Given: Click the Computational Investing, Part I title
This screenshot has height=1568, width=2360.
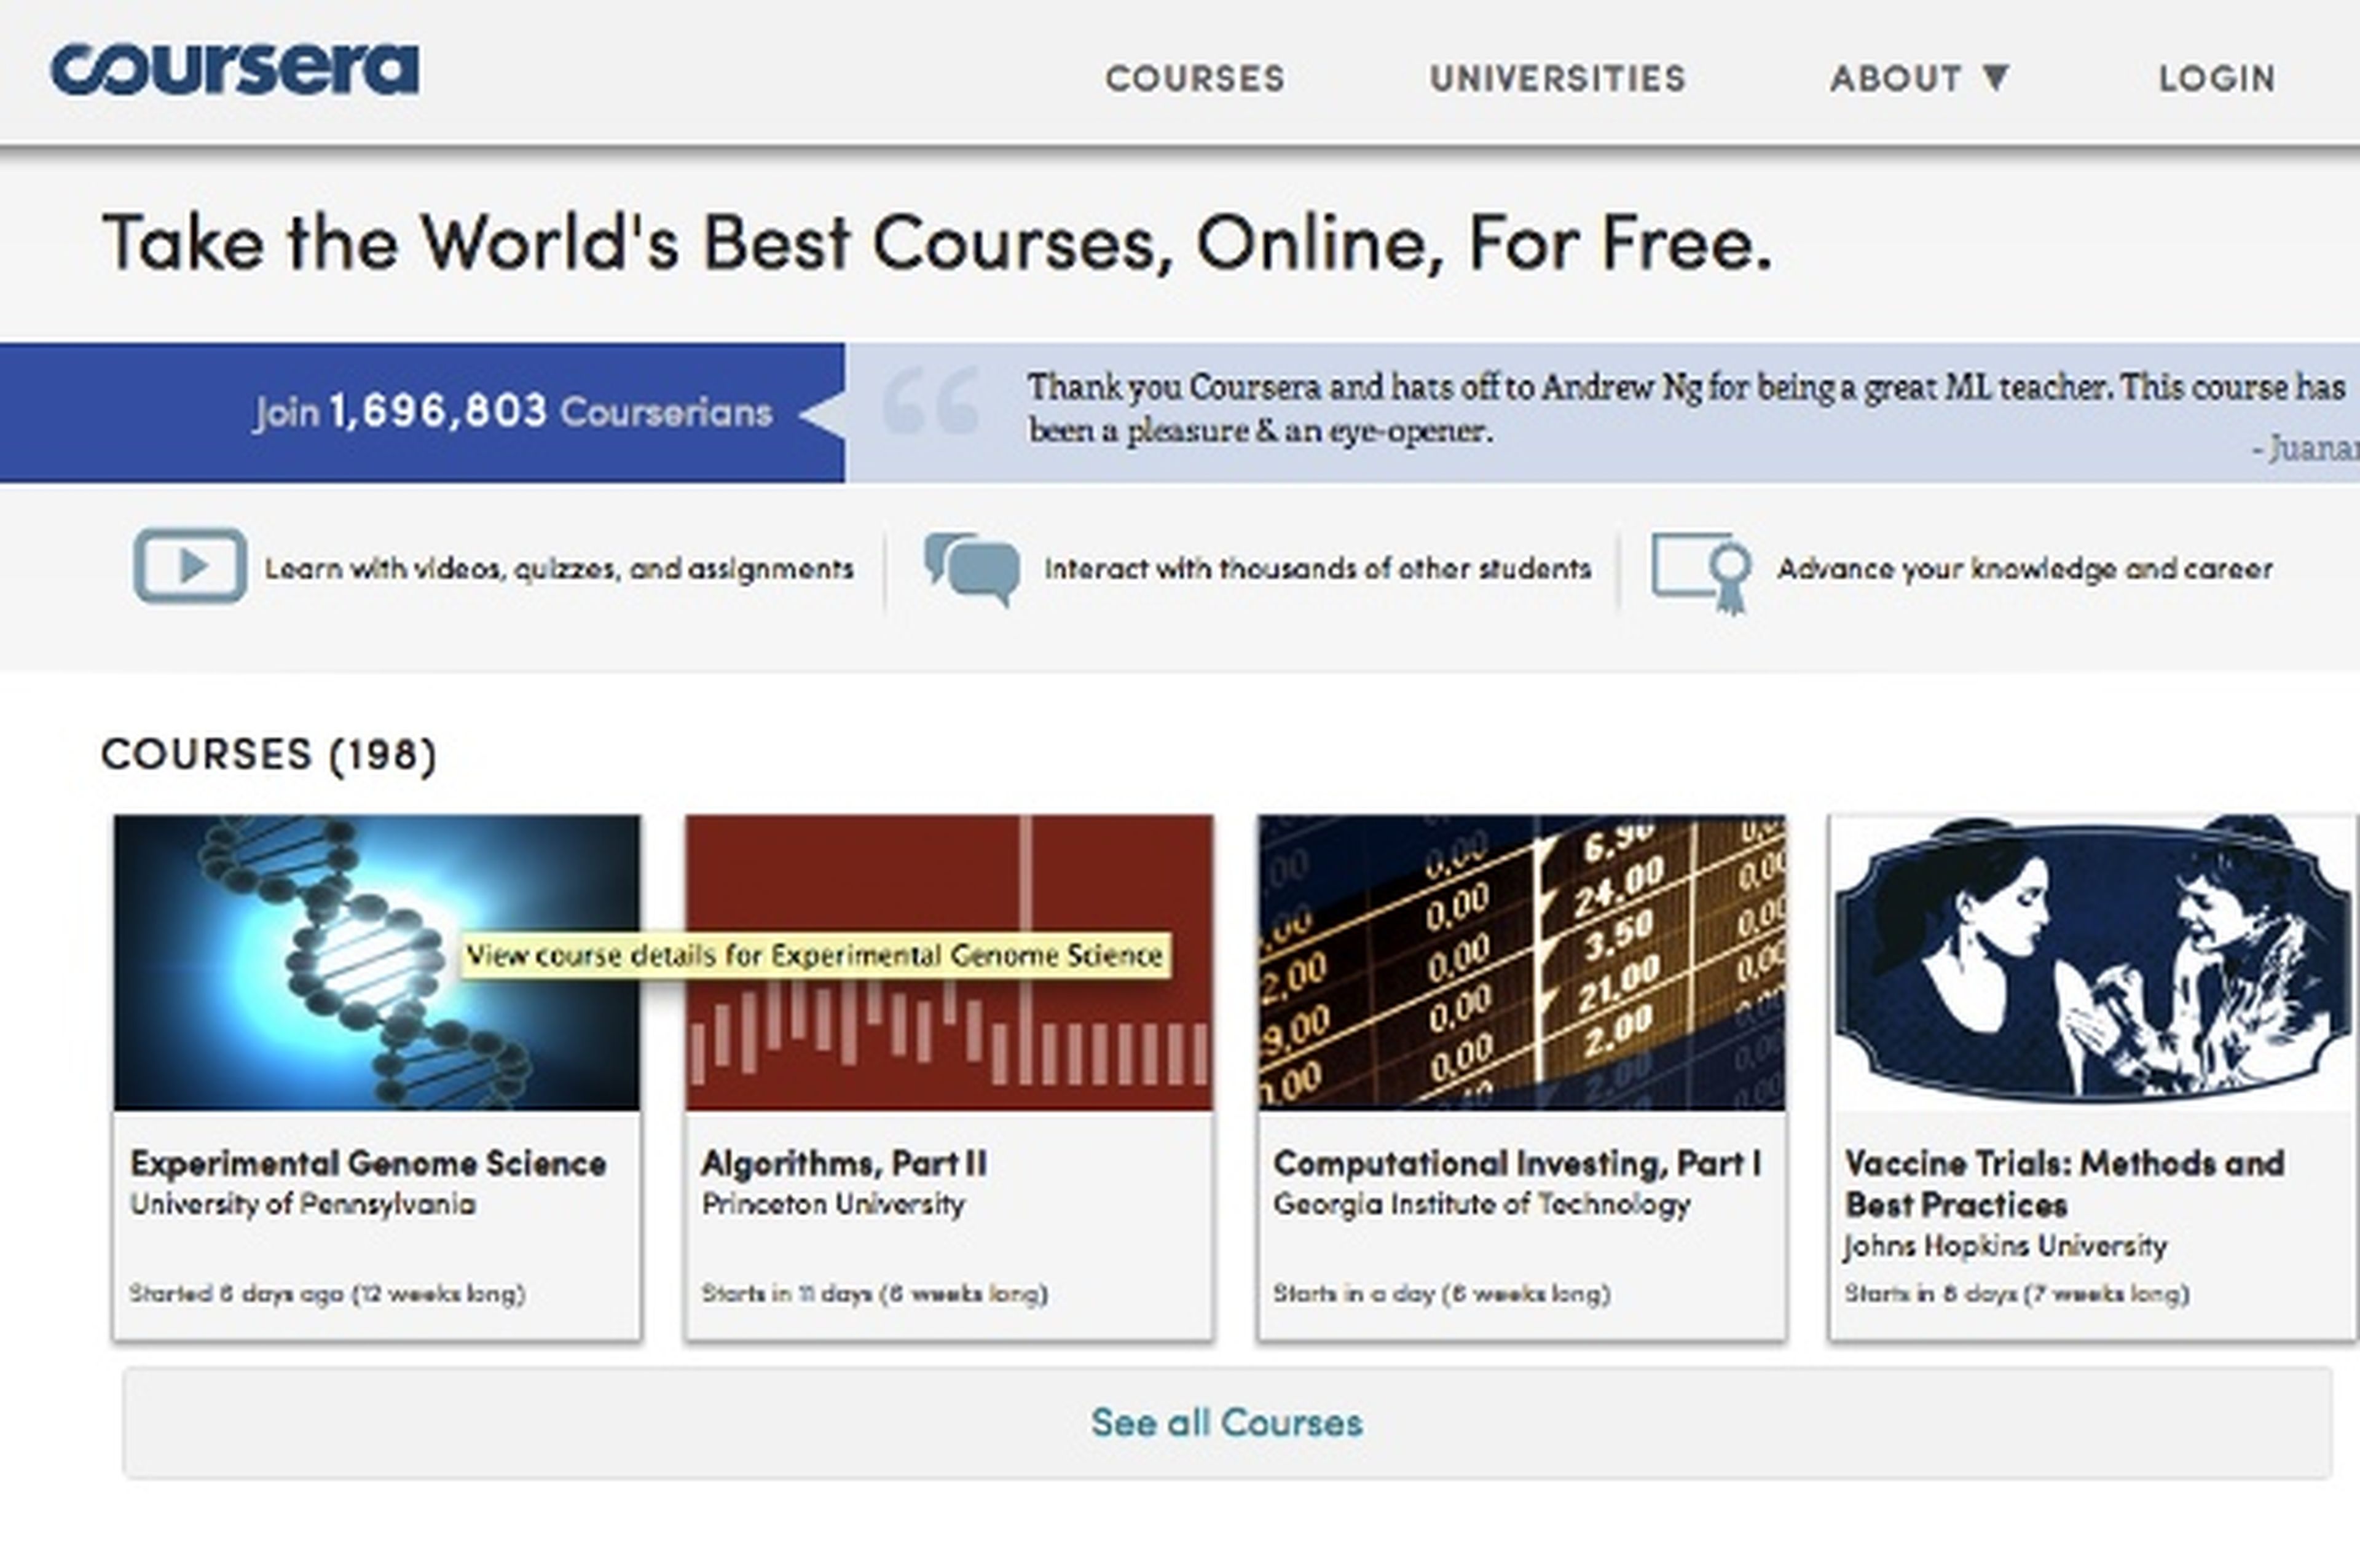Looking at the screenshot, I should click(x=1518, y=1163).
